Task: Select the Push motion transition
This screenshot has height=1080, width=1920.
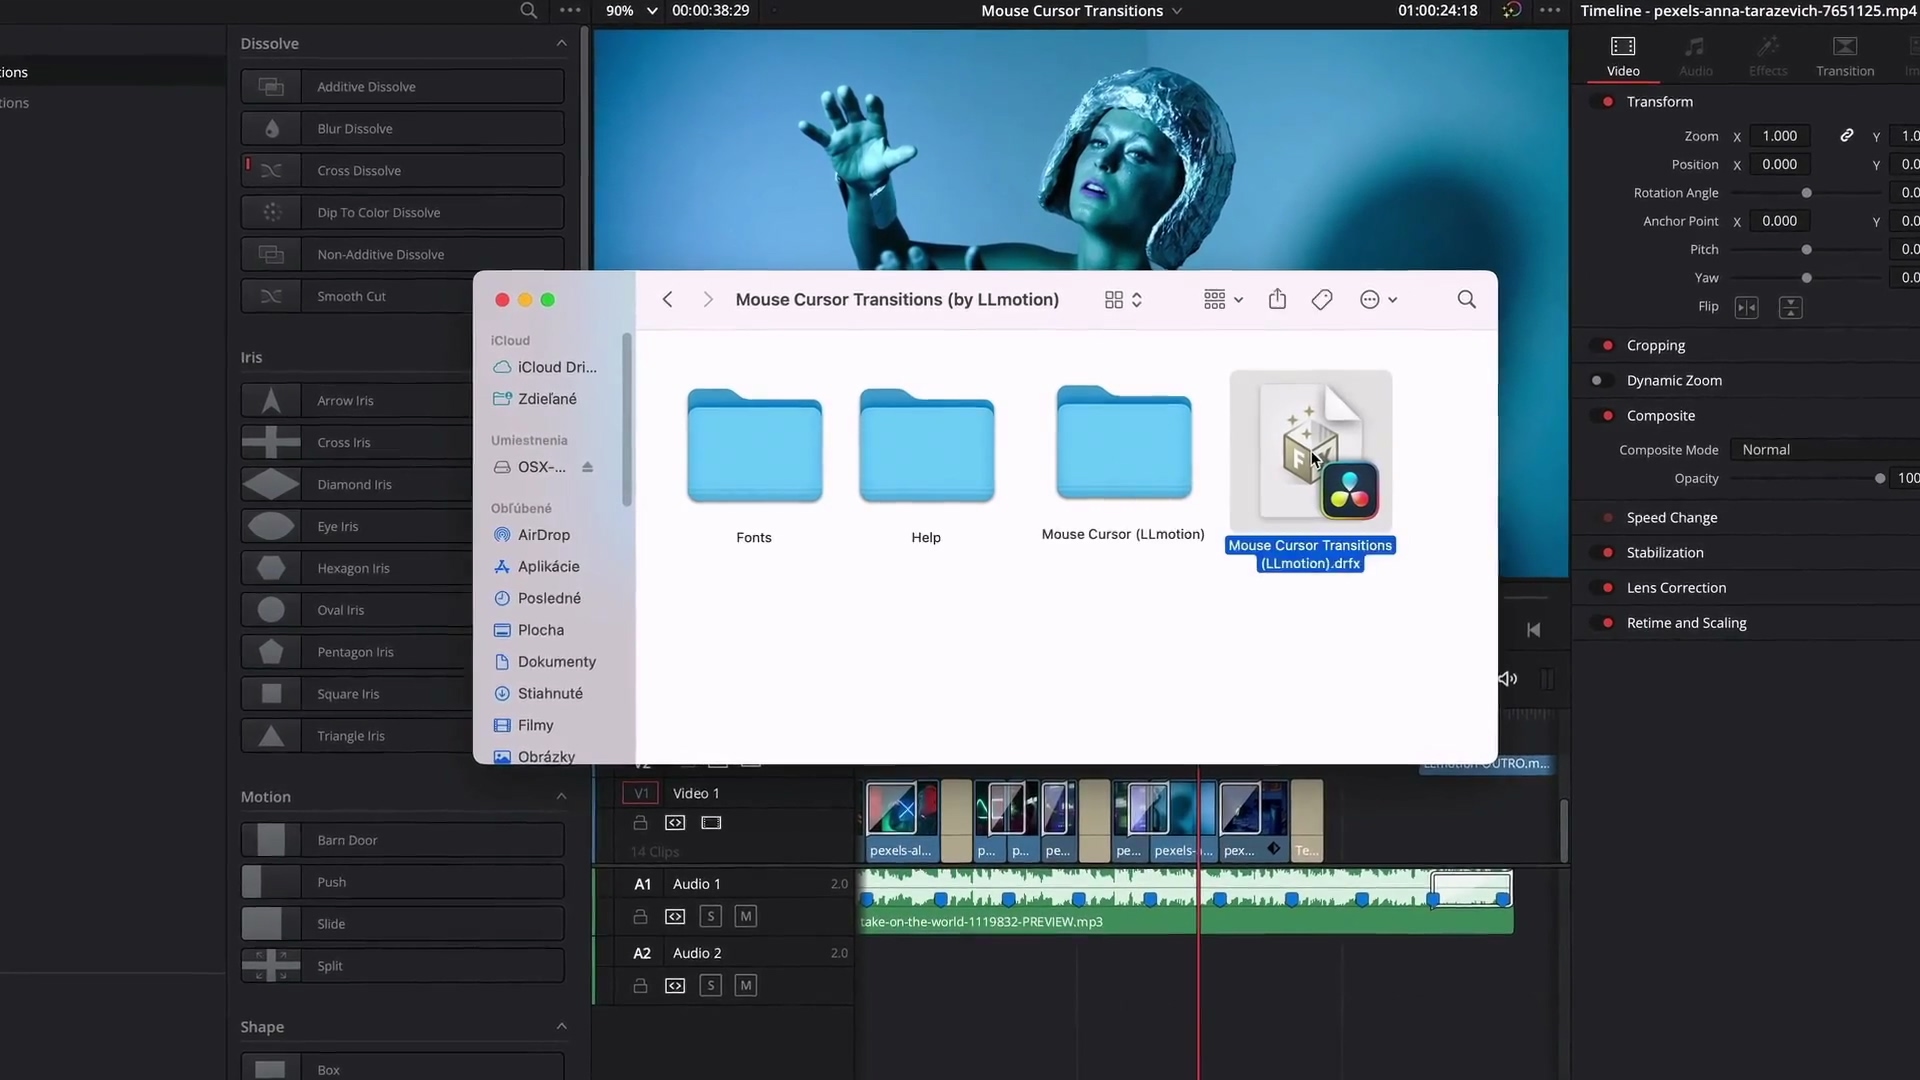Action: pyautogui.click(x=402, y=883)
